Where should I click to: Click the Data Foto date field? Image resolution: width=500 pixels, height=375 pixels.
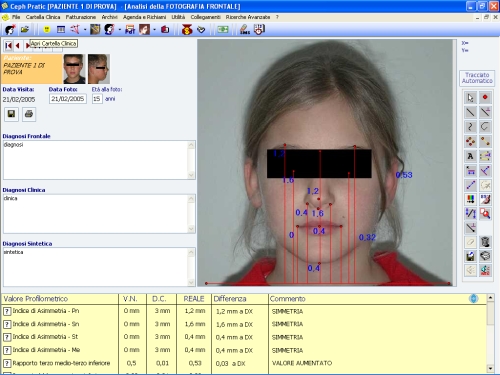click(x=68, y=99)
